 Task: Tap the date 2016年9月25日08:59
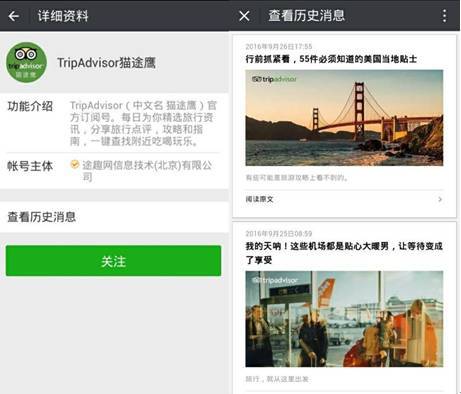coord(279,233)
